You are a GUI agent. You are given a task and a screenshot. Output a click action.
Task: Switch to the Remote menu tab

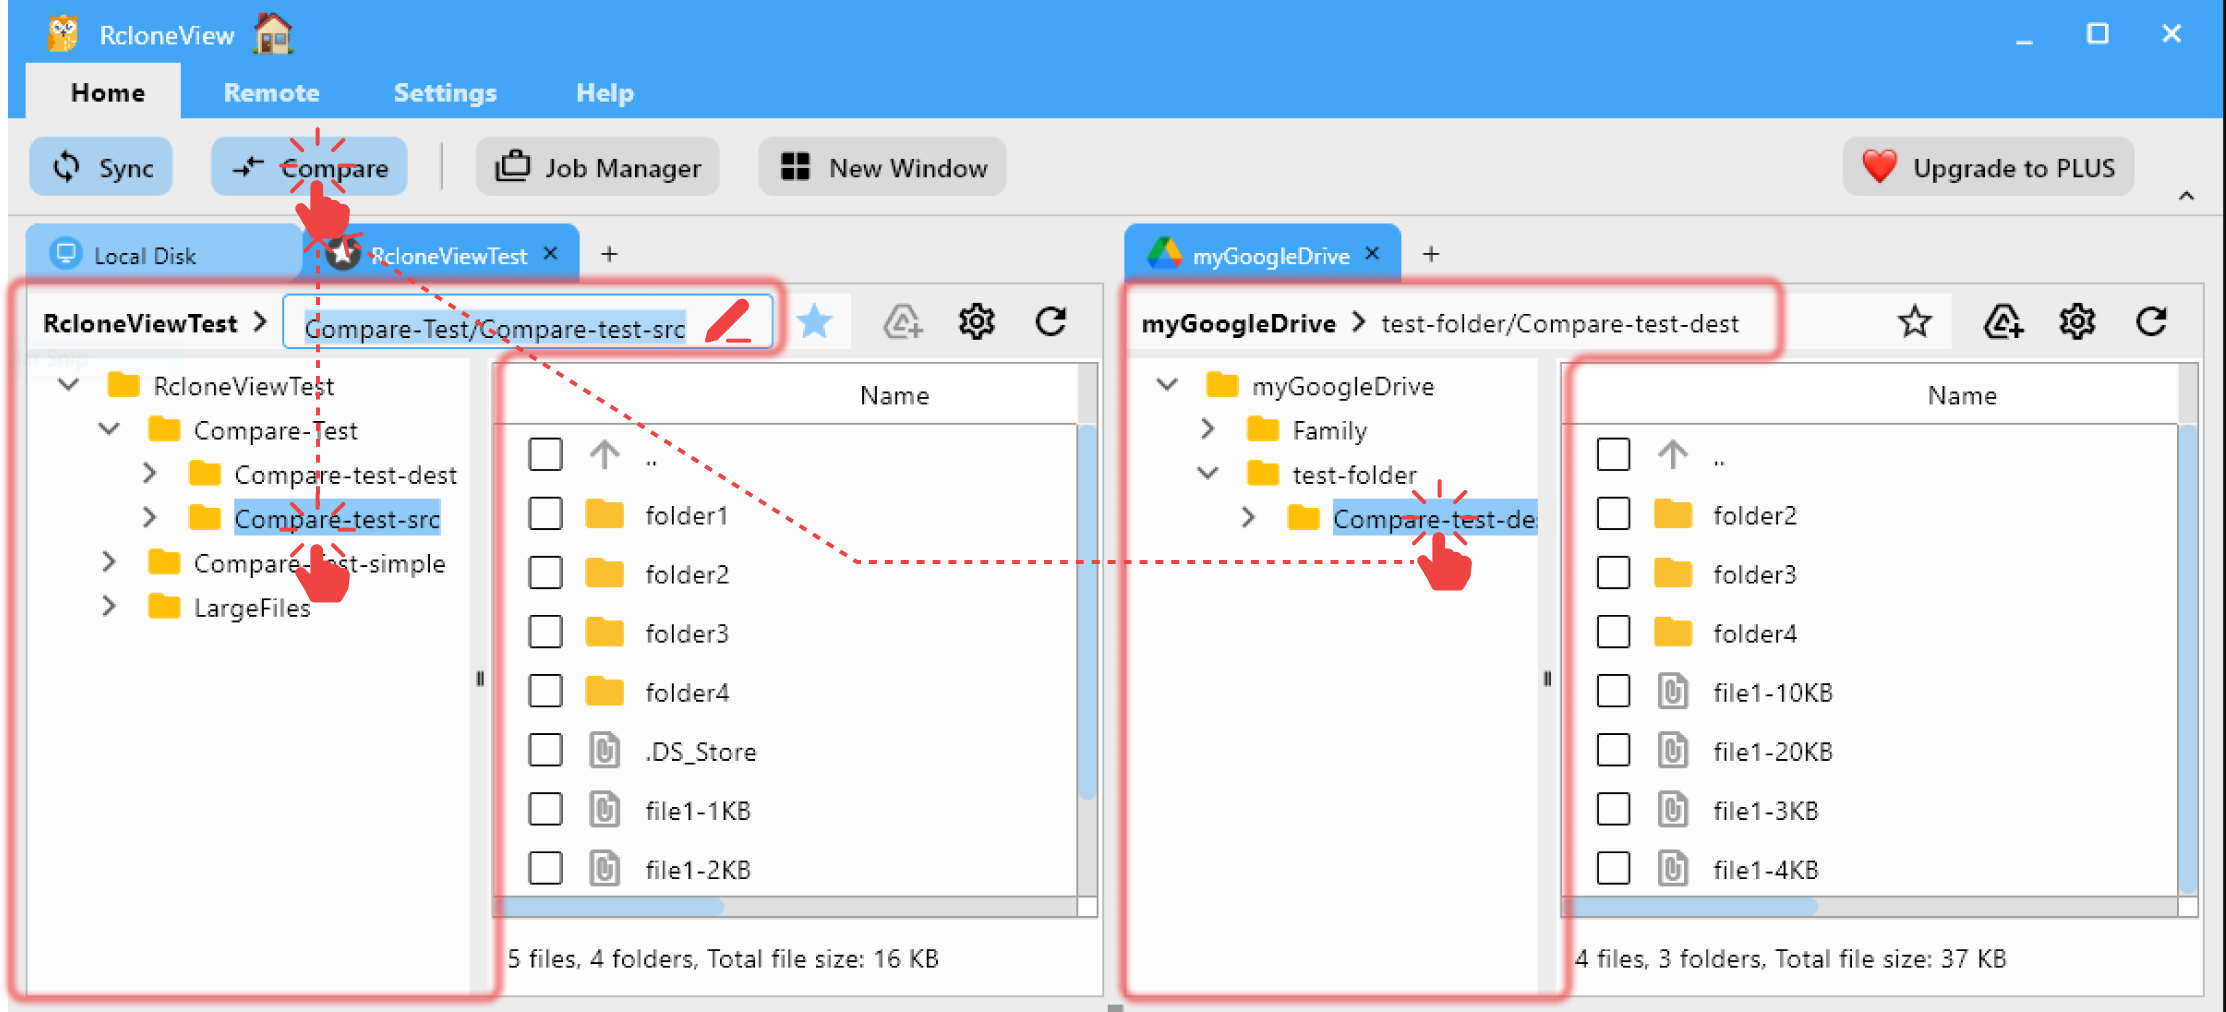click(x=271, y=92)
